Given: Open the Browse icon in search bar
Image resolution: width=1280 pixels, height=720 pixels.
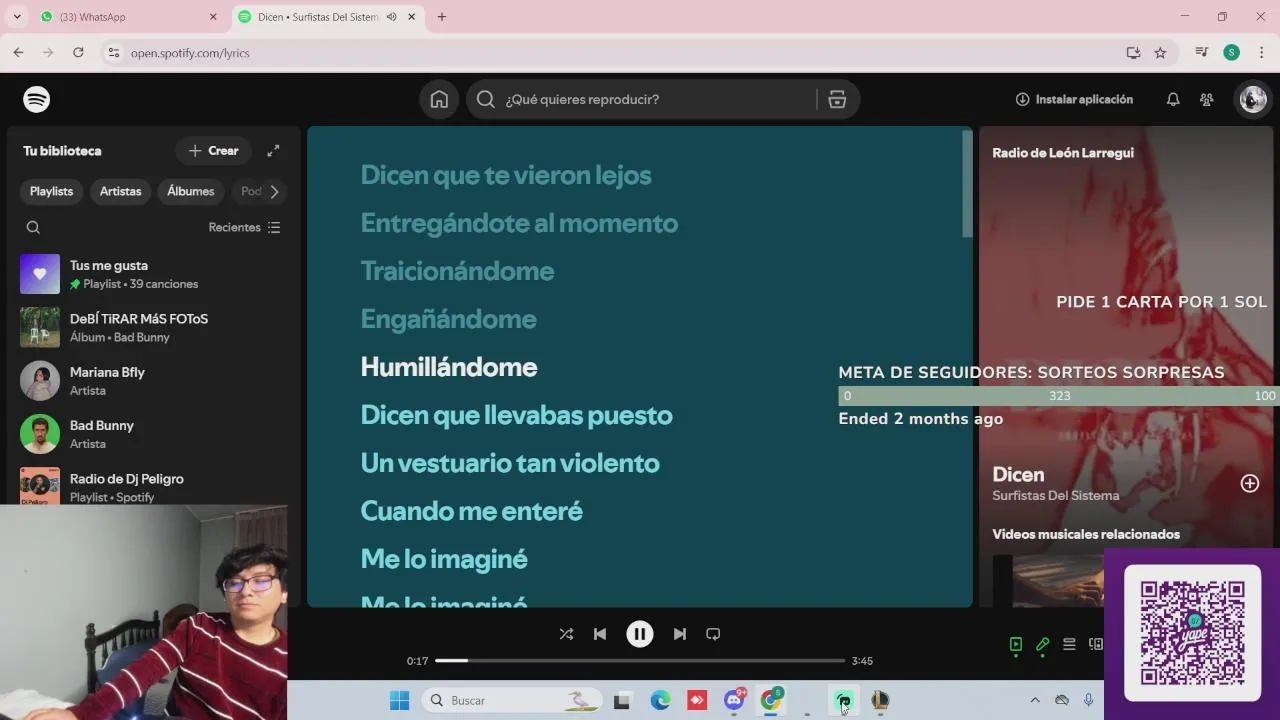Looking at the screenshot, I should pos(837,99).
